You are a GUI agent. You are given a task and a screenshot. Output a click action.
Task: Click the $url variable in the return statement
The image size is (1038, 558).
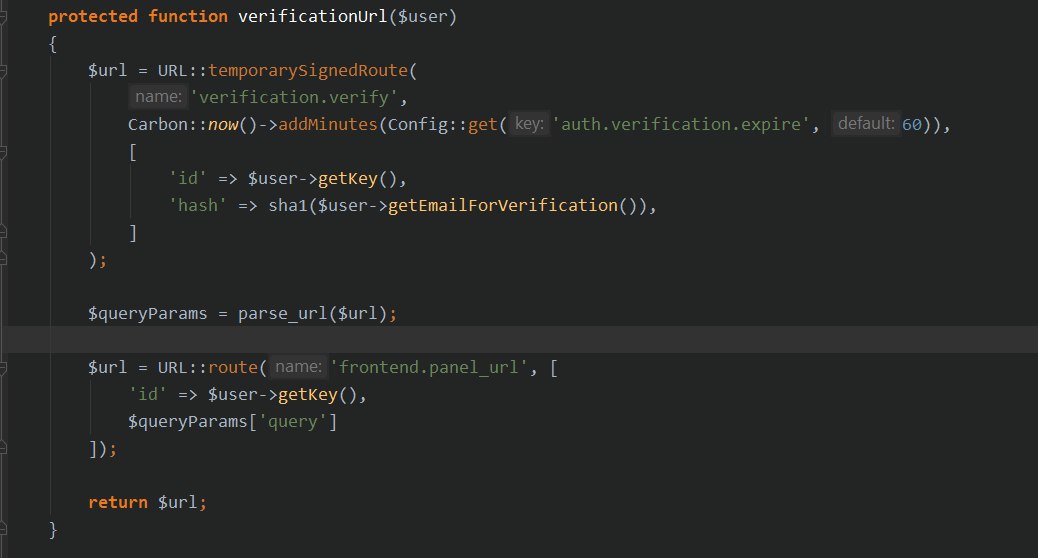(x=177, y=502)
